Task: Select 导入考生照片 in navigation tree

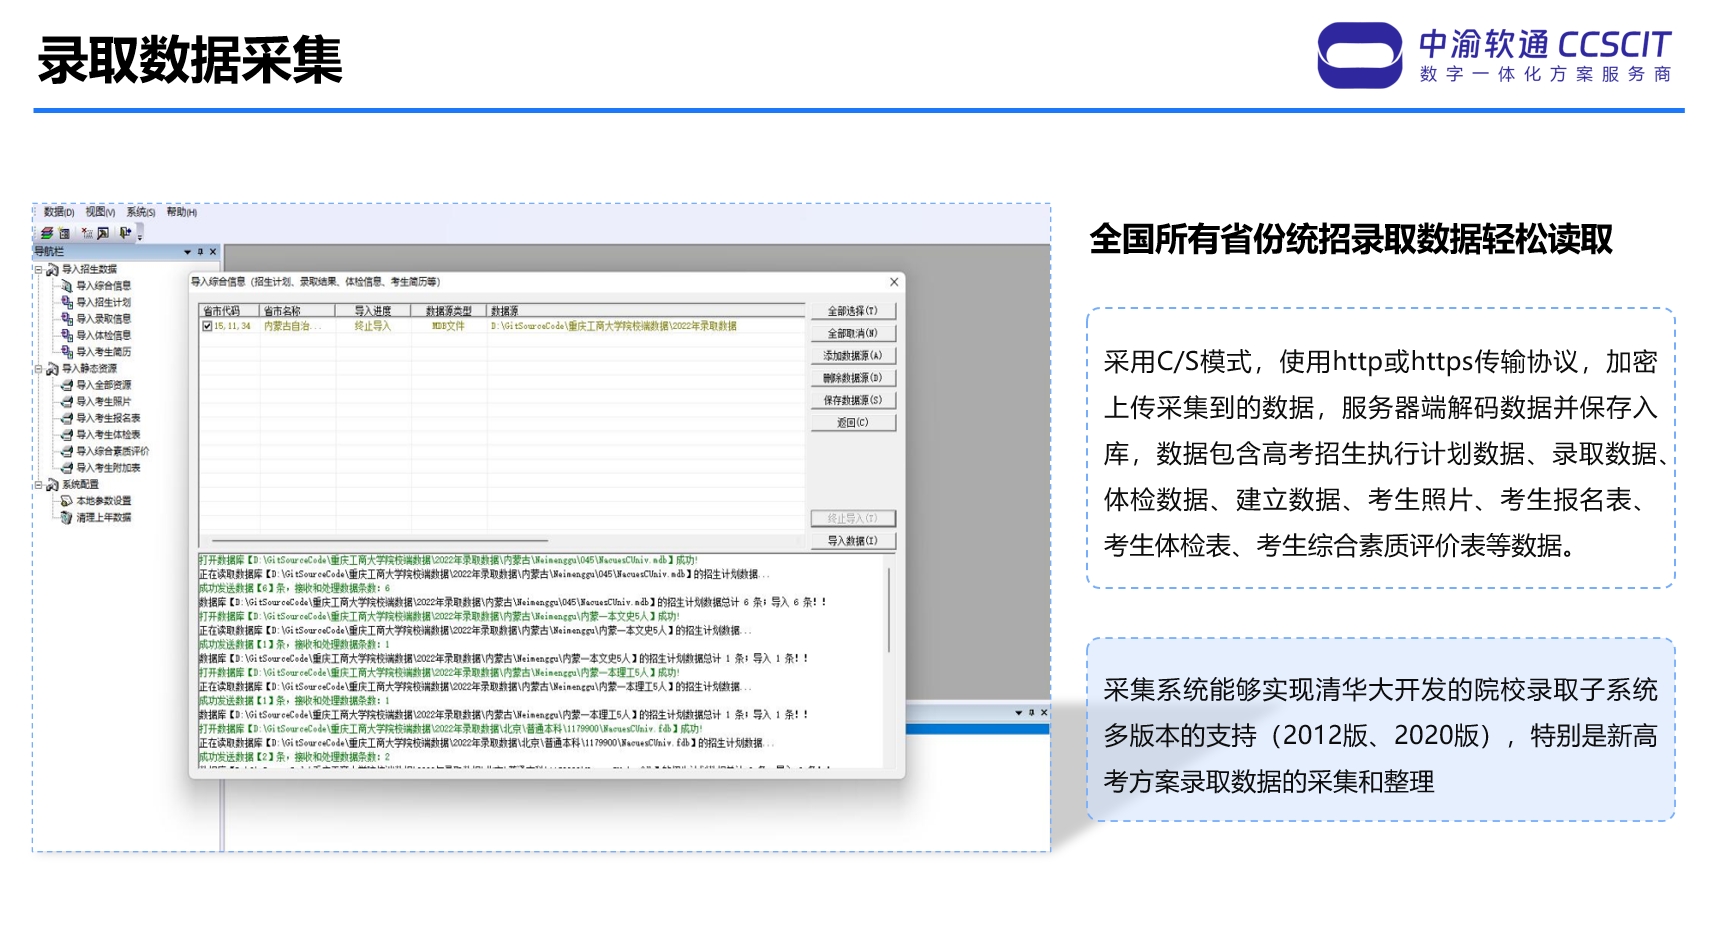Action: pyautogui.click(x=104, y=402)
